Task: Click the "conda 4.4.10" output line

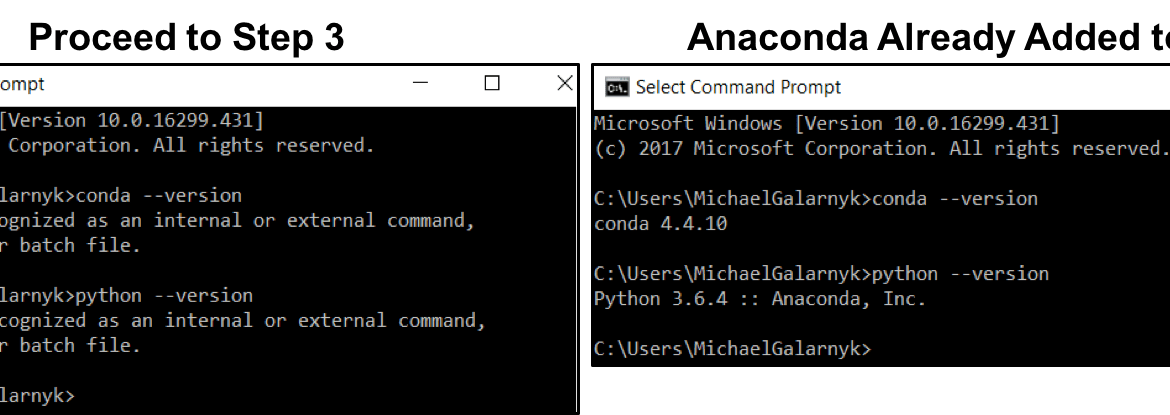Action: tap(660, 224)
